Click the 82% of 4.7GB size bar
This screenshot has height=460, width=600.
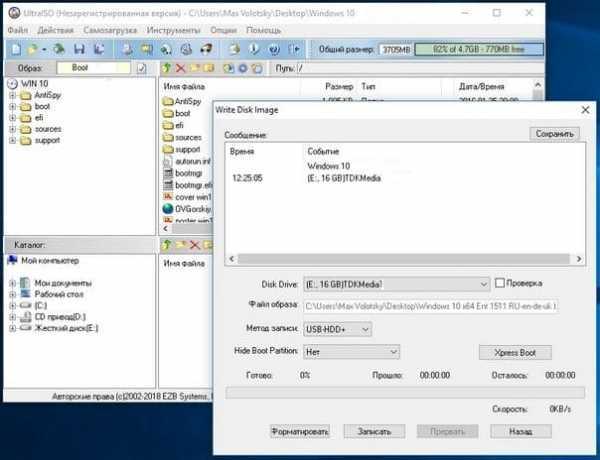[479, 49]
